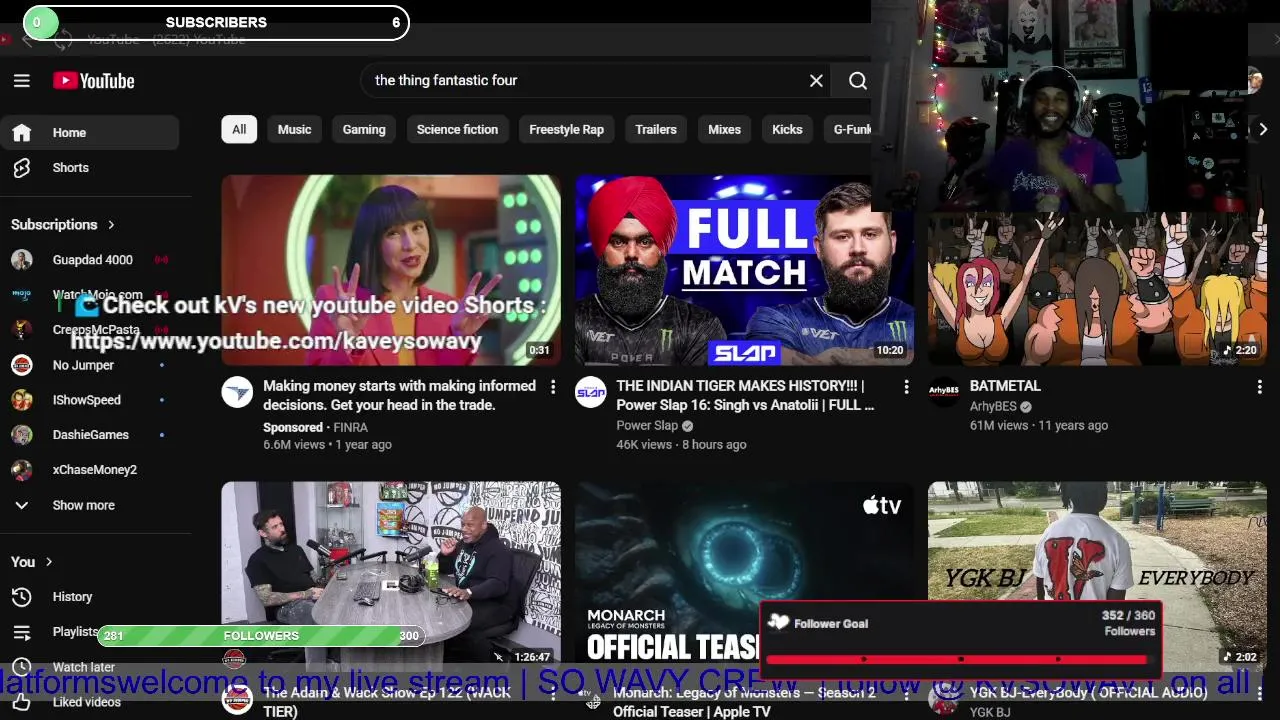Open the hamburger guide menu
Viewport: 1280px width, 720px height.
(22, 81)
